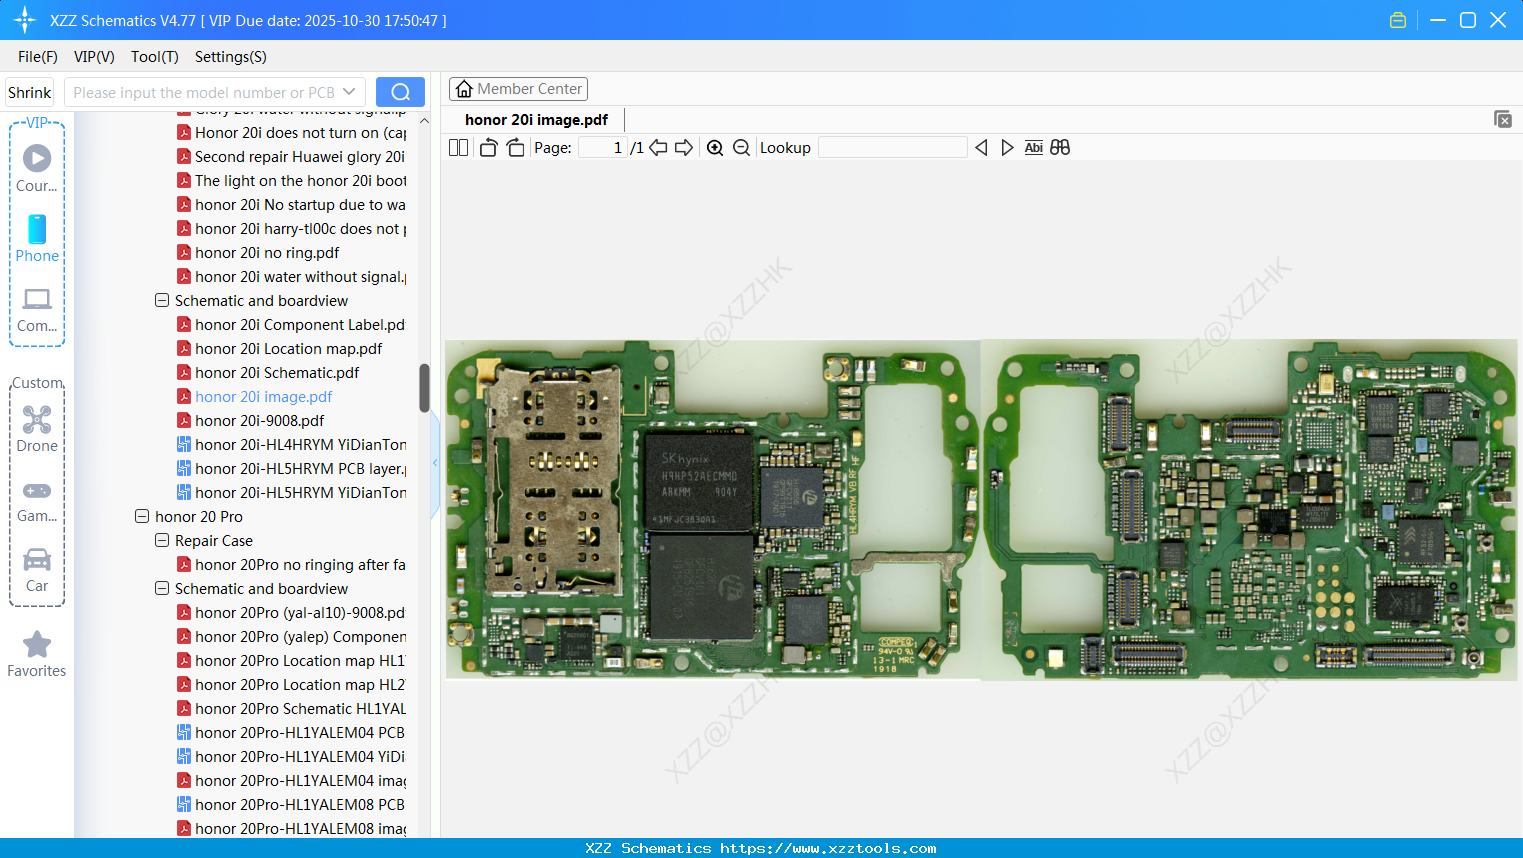This screenshot has height=858, width=1523.
Task: Collapse the Repair Case folder under honor 20 Pro
Action: click(162, 540)
